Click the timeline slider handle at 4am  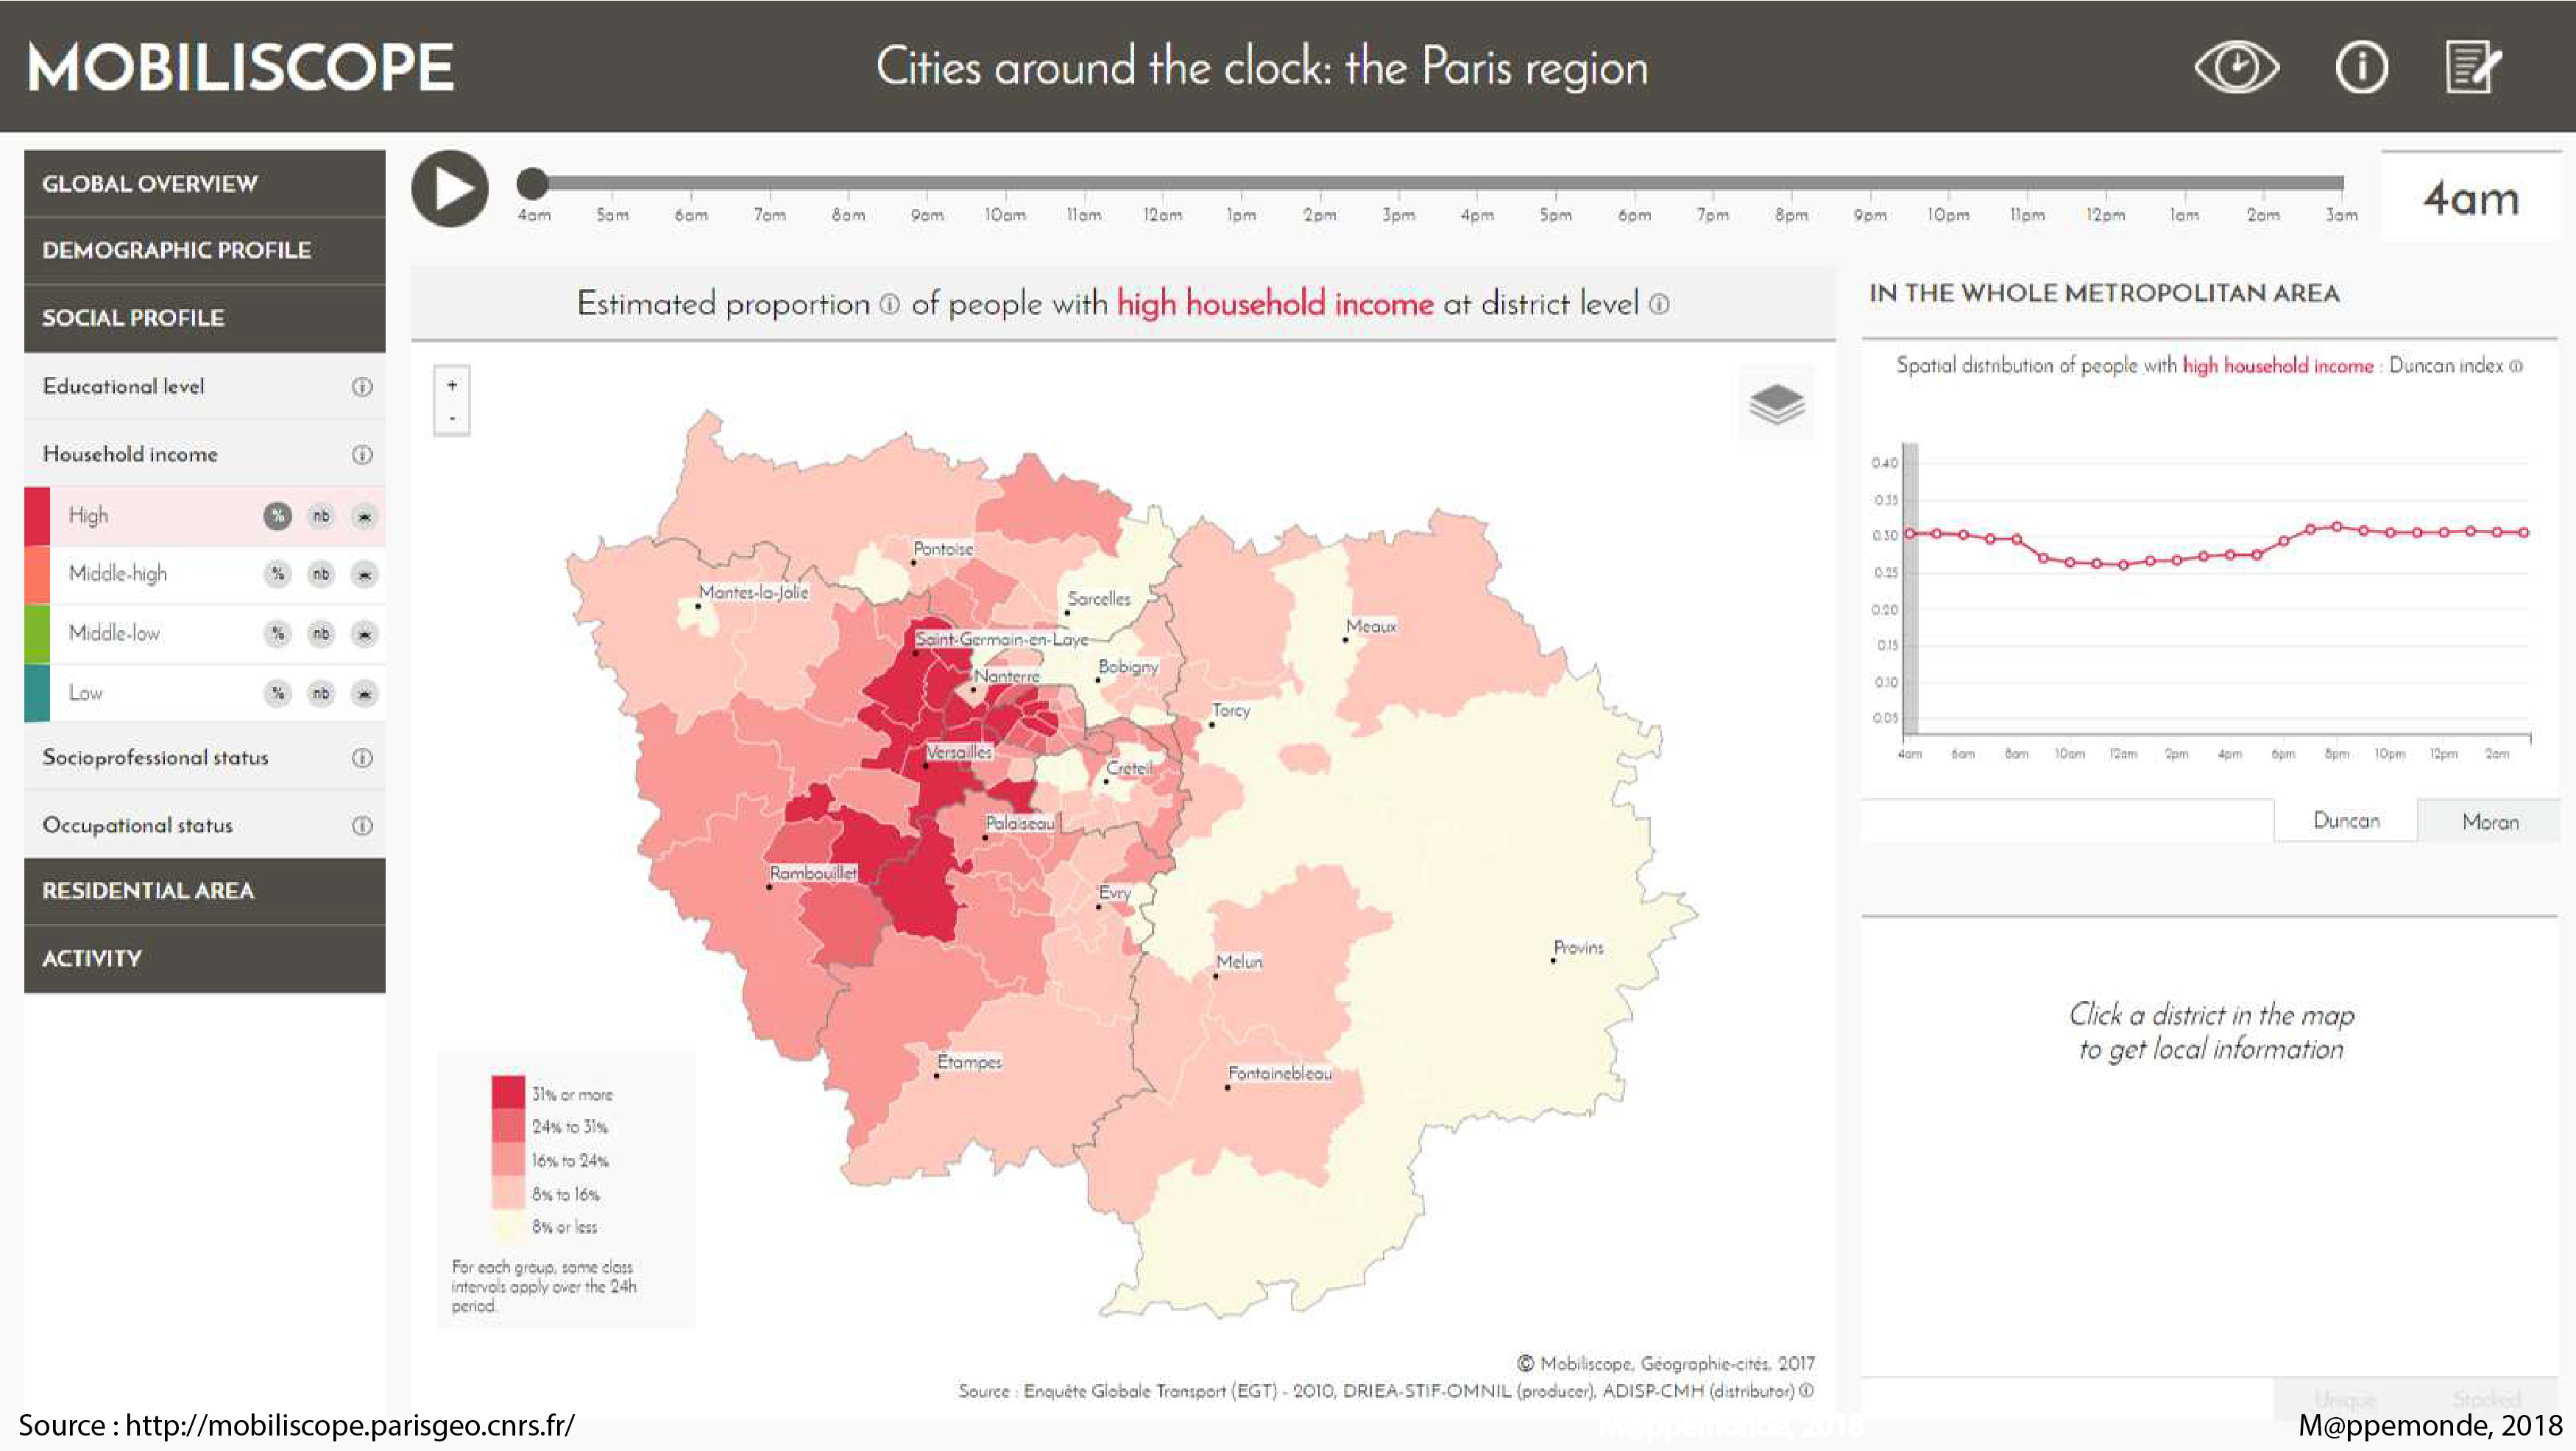533,183
